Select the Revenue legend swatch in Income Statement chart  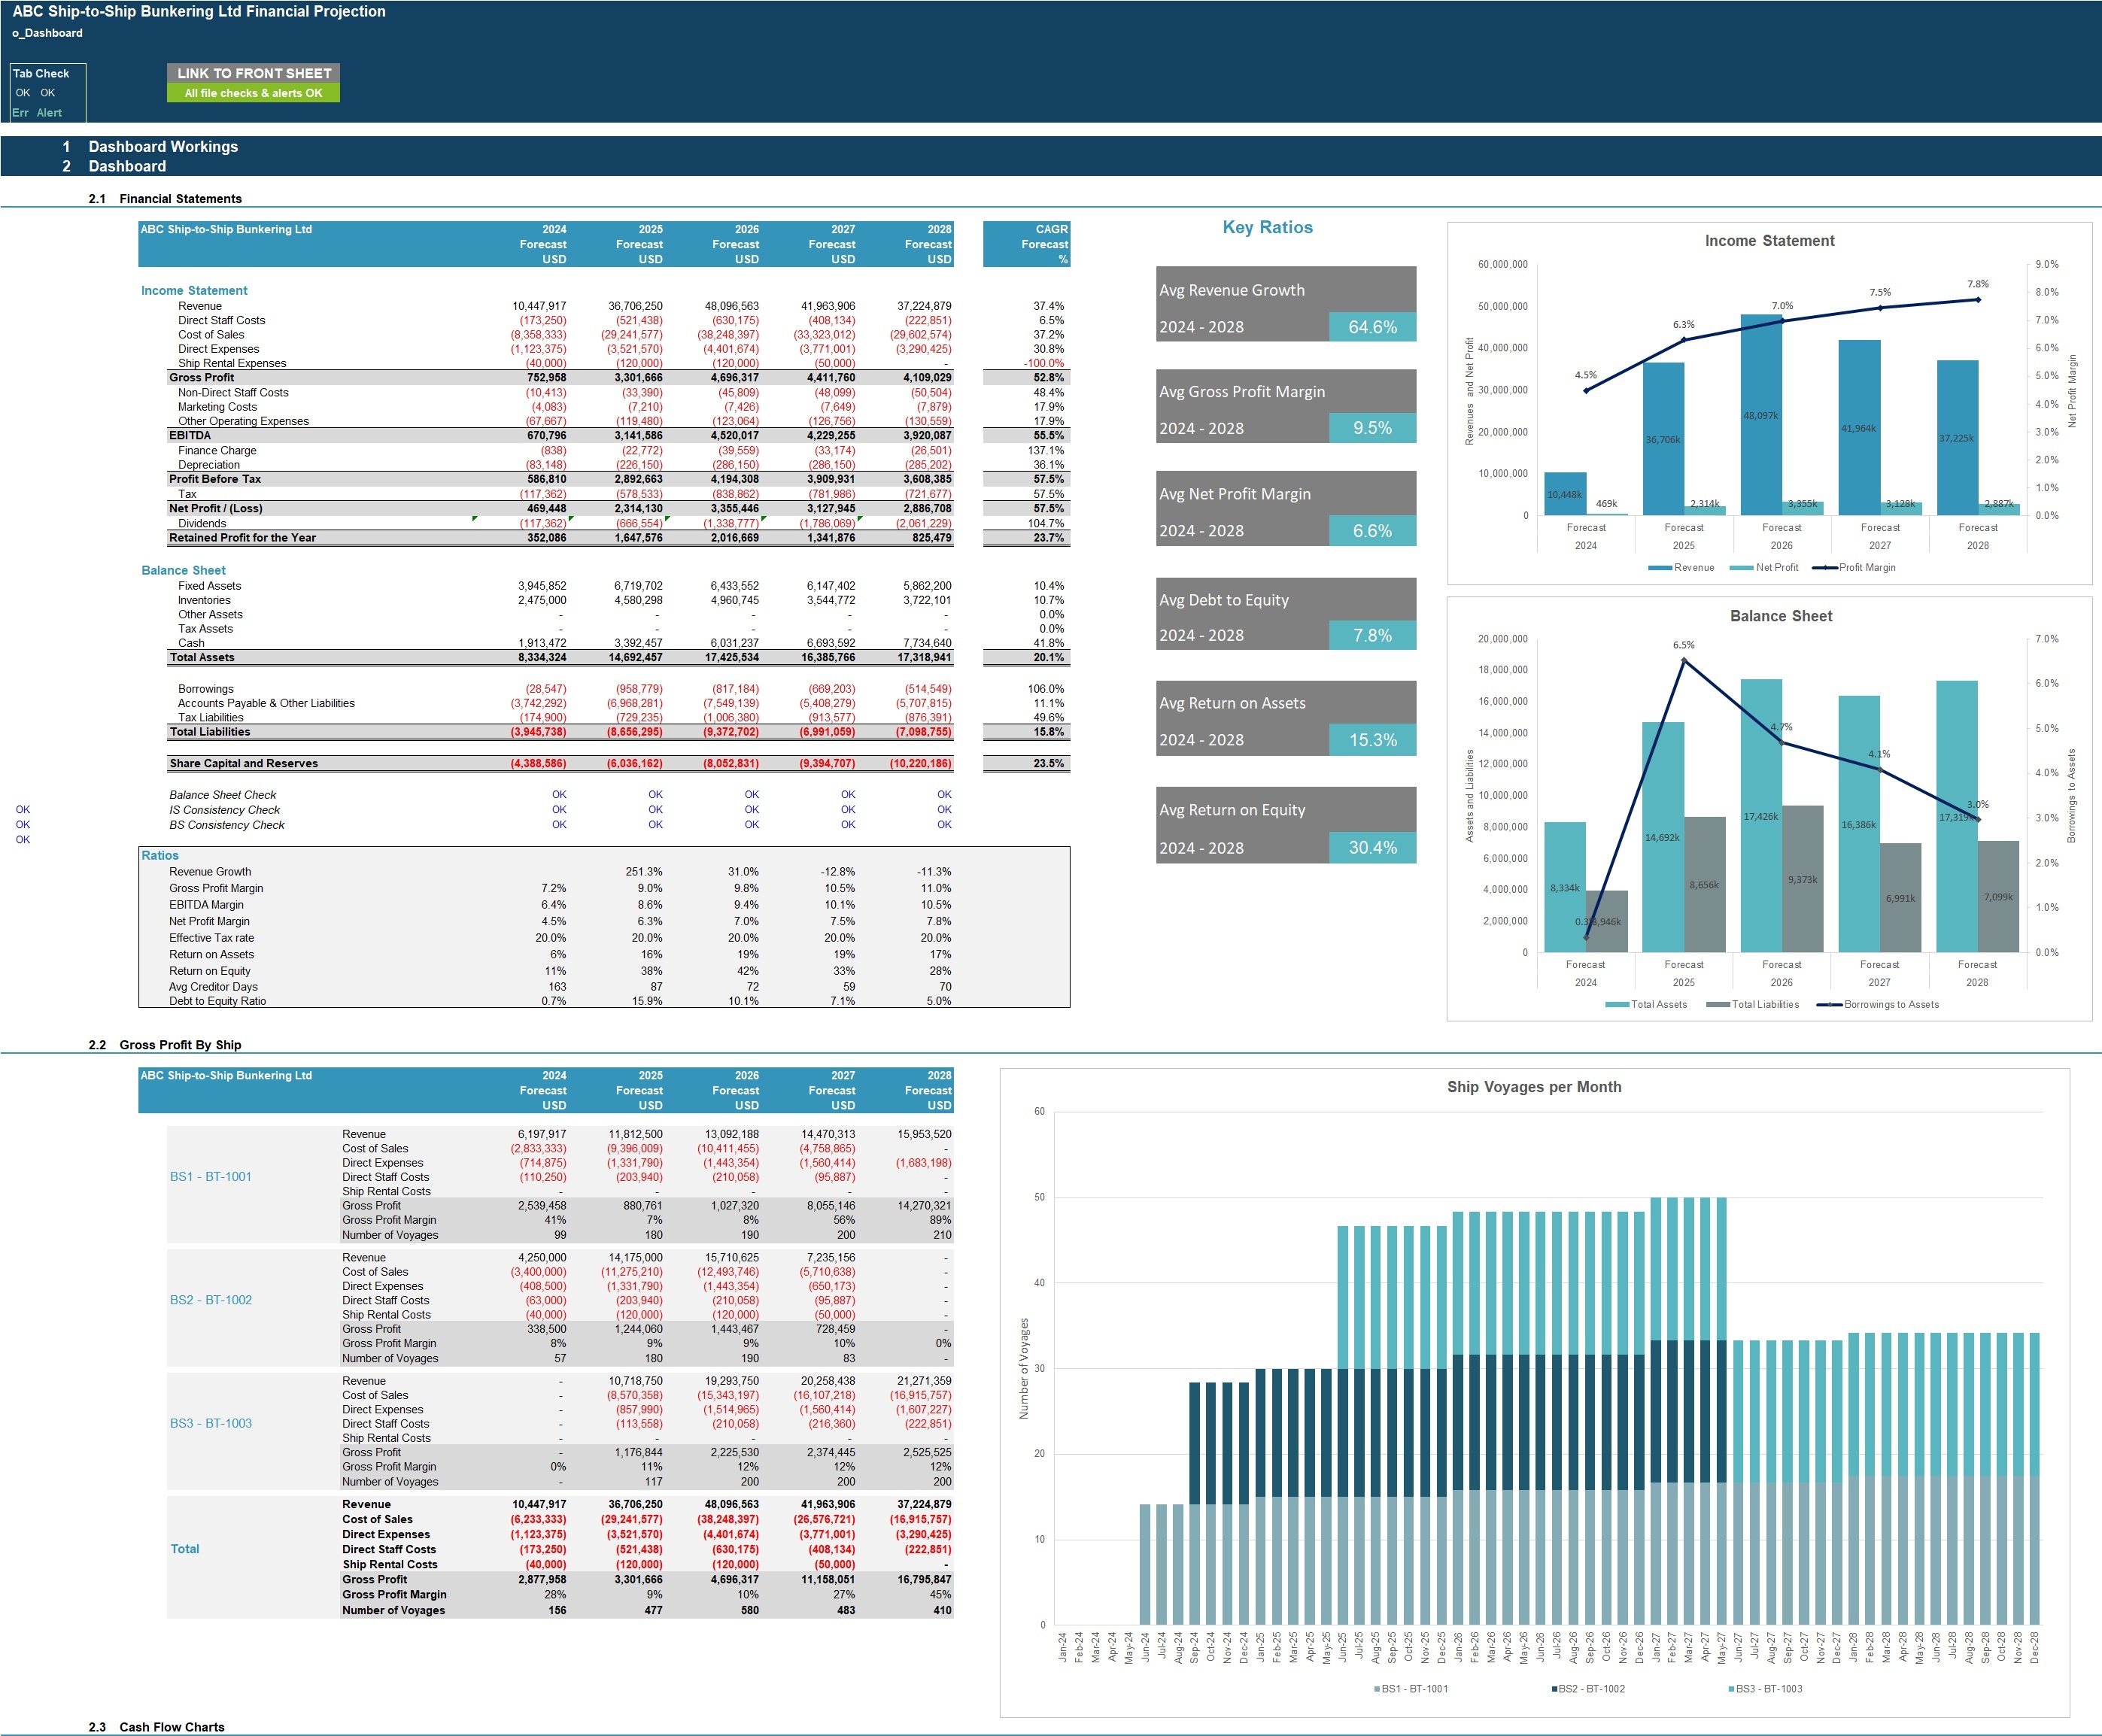pyautogui.click(x=1660, y=568)
